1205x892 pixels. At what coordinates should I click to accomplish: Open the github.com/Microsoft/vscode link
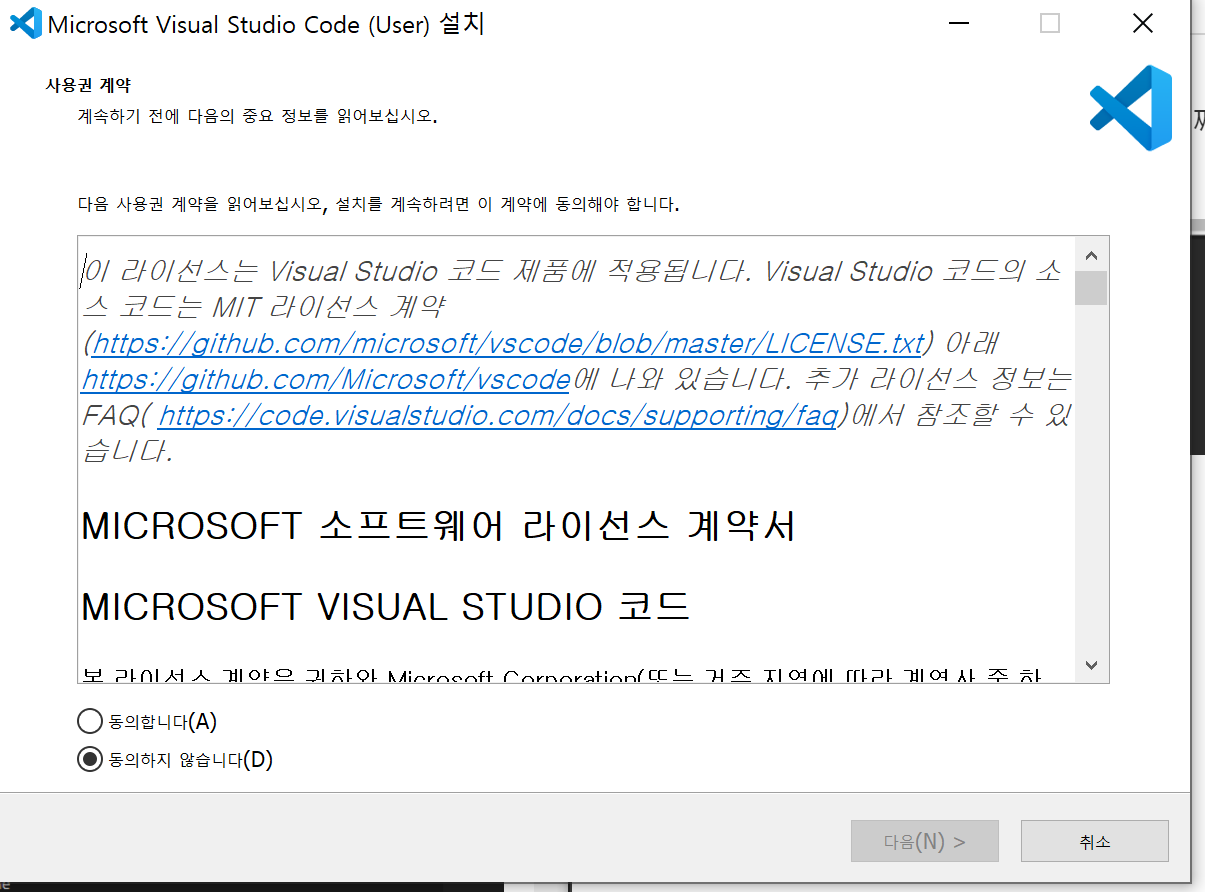tap(326, 379)
